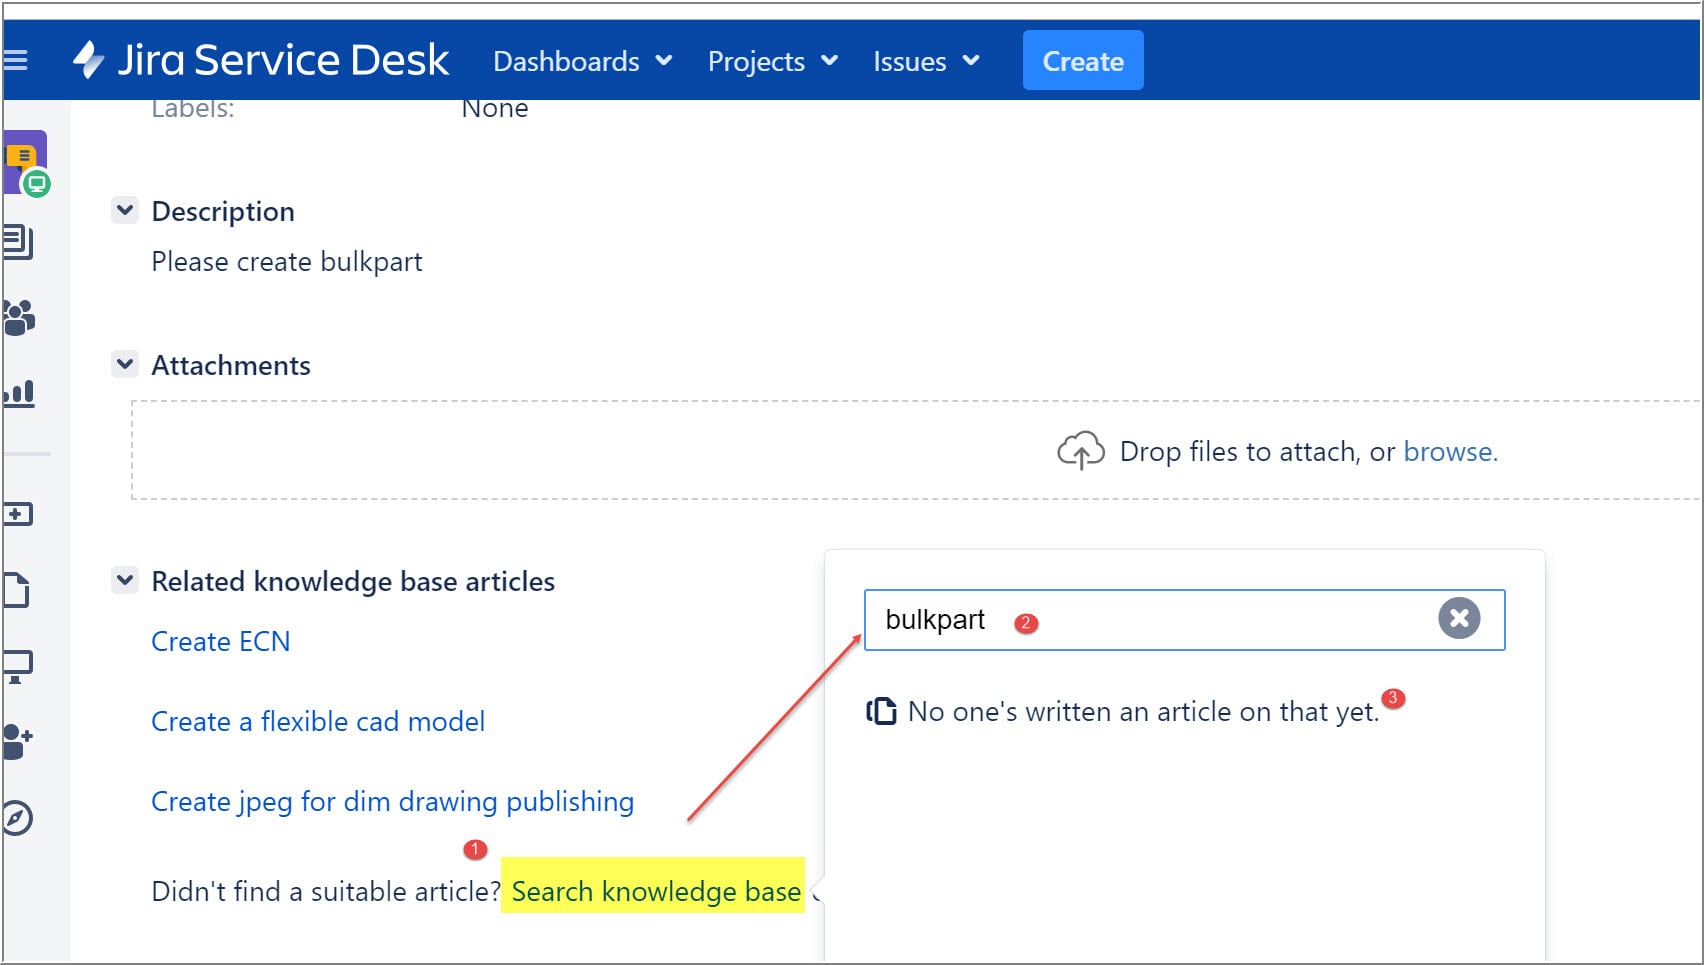Image resolution: width=1704 pixels, height=965 pixels.
Task: Click the Invite team add-user icon
Action: click(18, 742)
